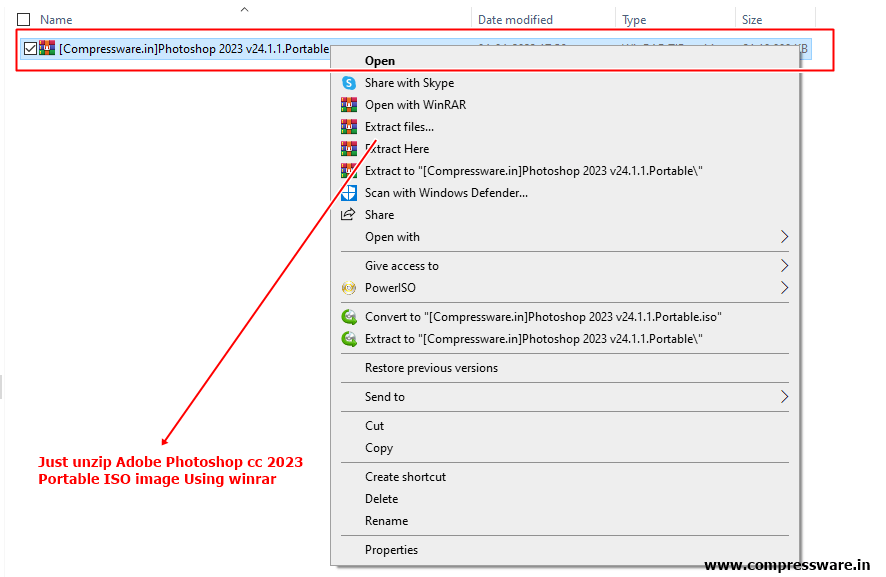Click the share arrow icon beside Share
The image size is (886, 577).
[x=348, y=214]
